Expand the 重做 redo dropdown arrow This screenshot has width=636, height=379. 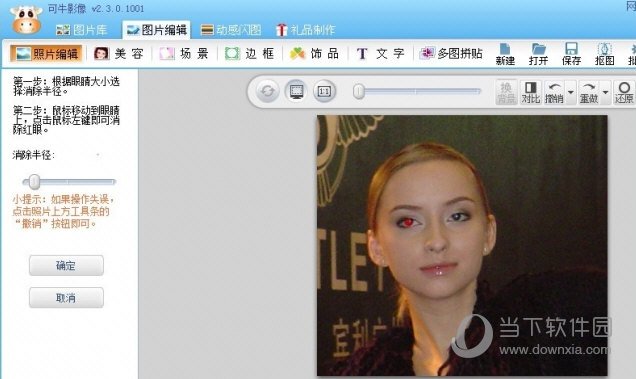click(x=606, y=92)
